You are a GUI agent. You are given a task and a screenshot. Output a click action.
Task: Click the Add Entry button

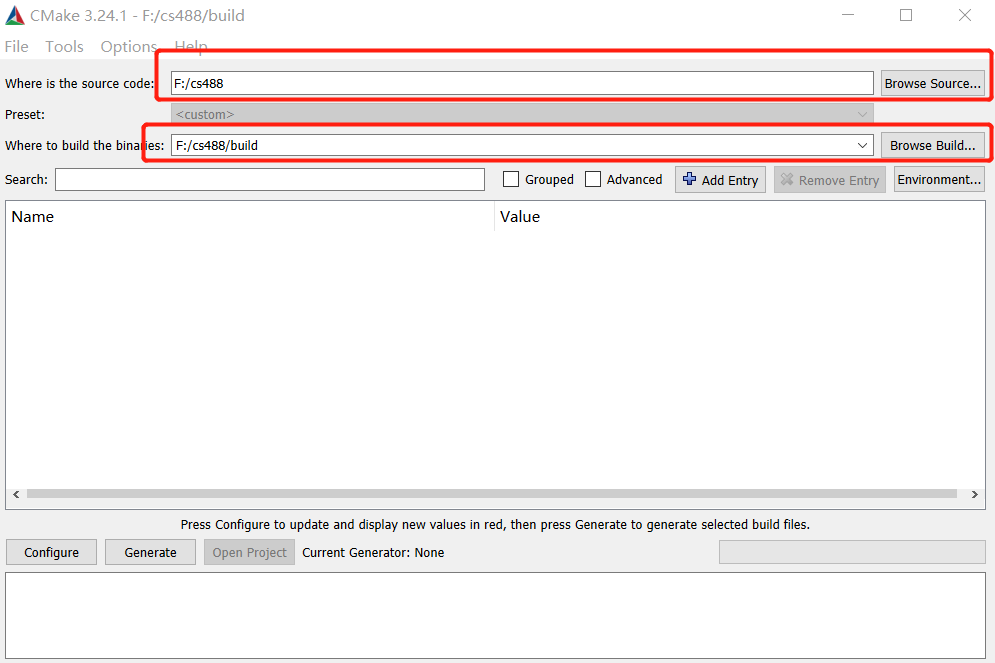(720, 180)
